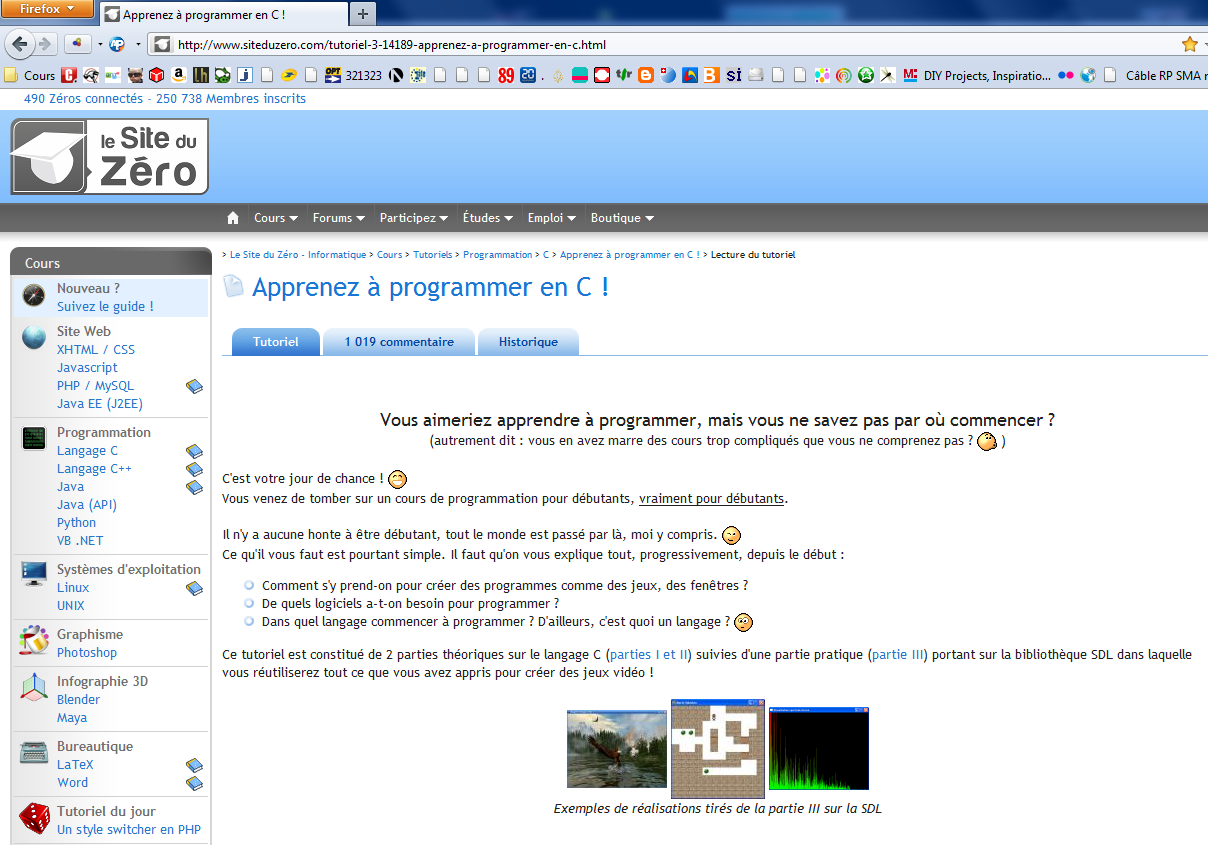Click the Site du Zéro logo
The image size is (1208, 845).
point(110,156)
